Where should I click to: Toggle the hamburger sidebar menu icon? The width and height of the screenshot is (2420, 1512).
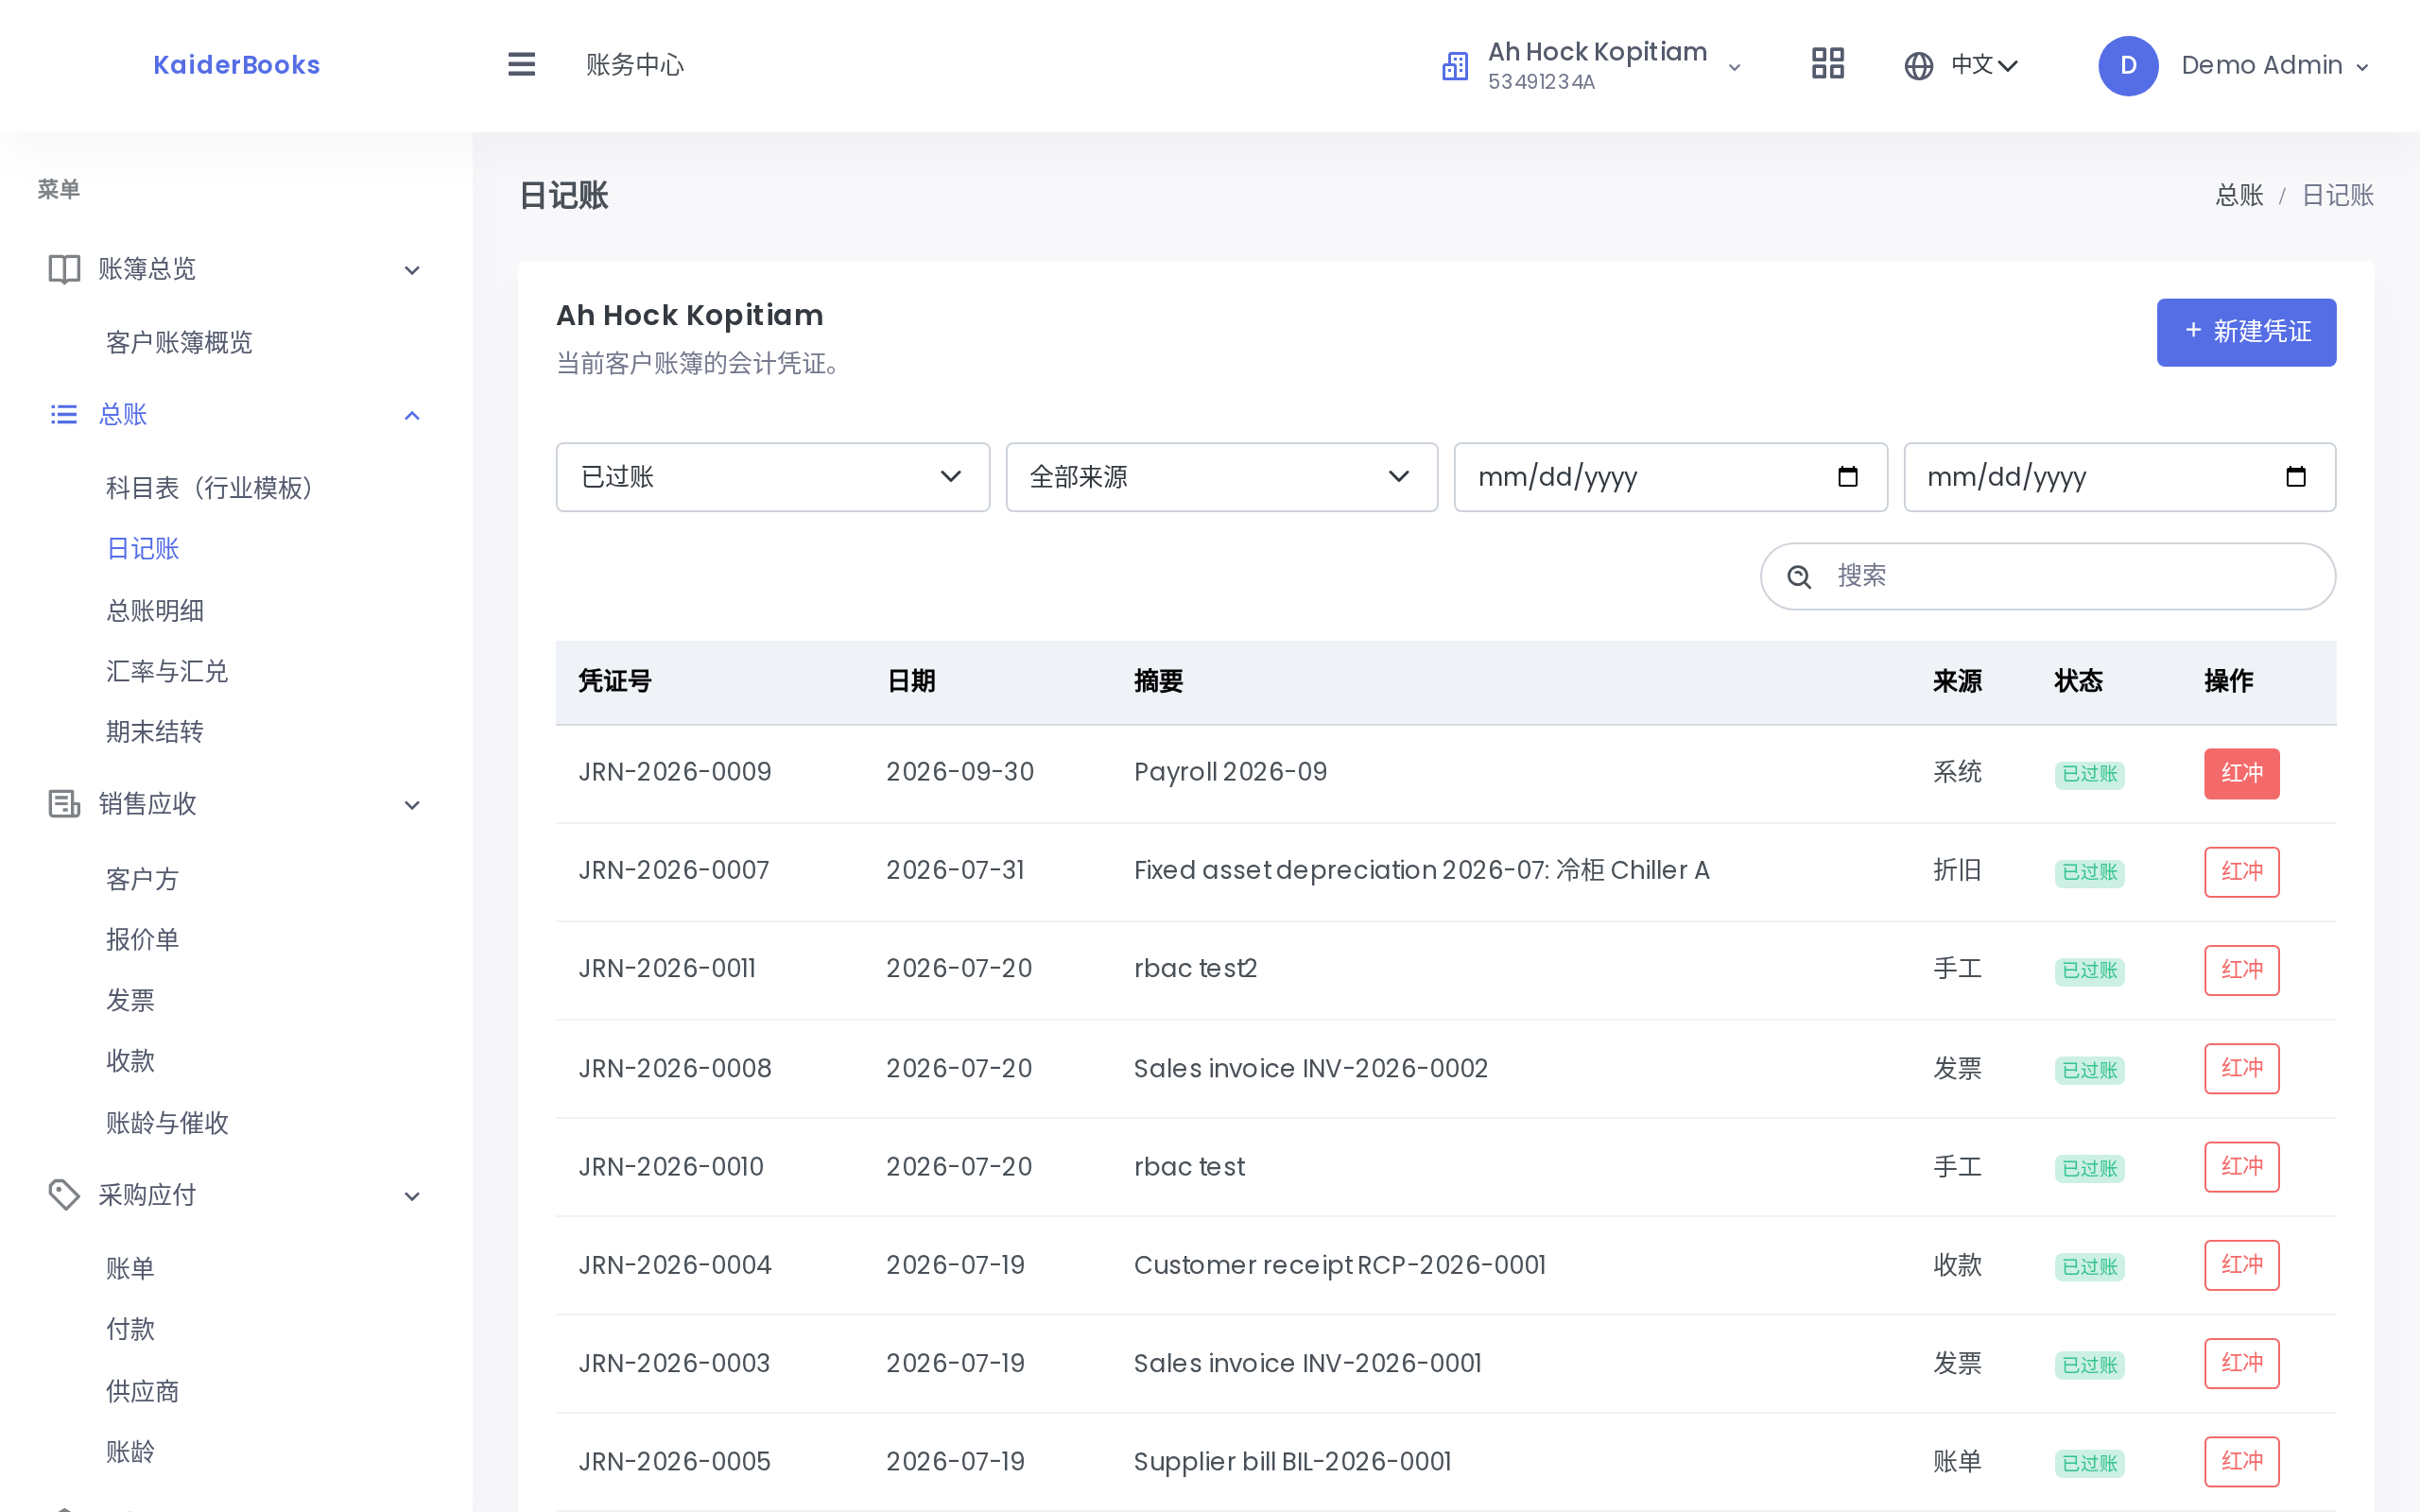[521, 65]
